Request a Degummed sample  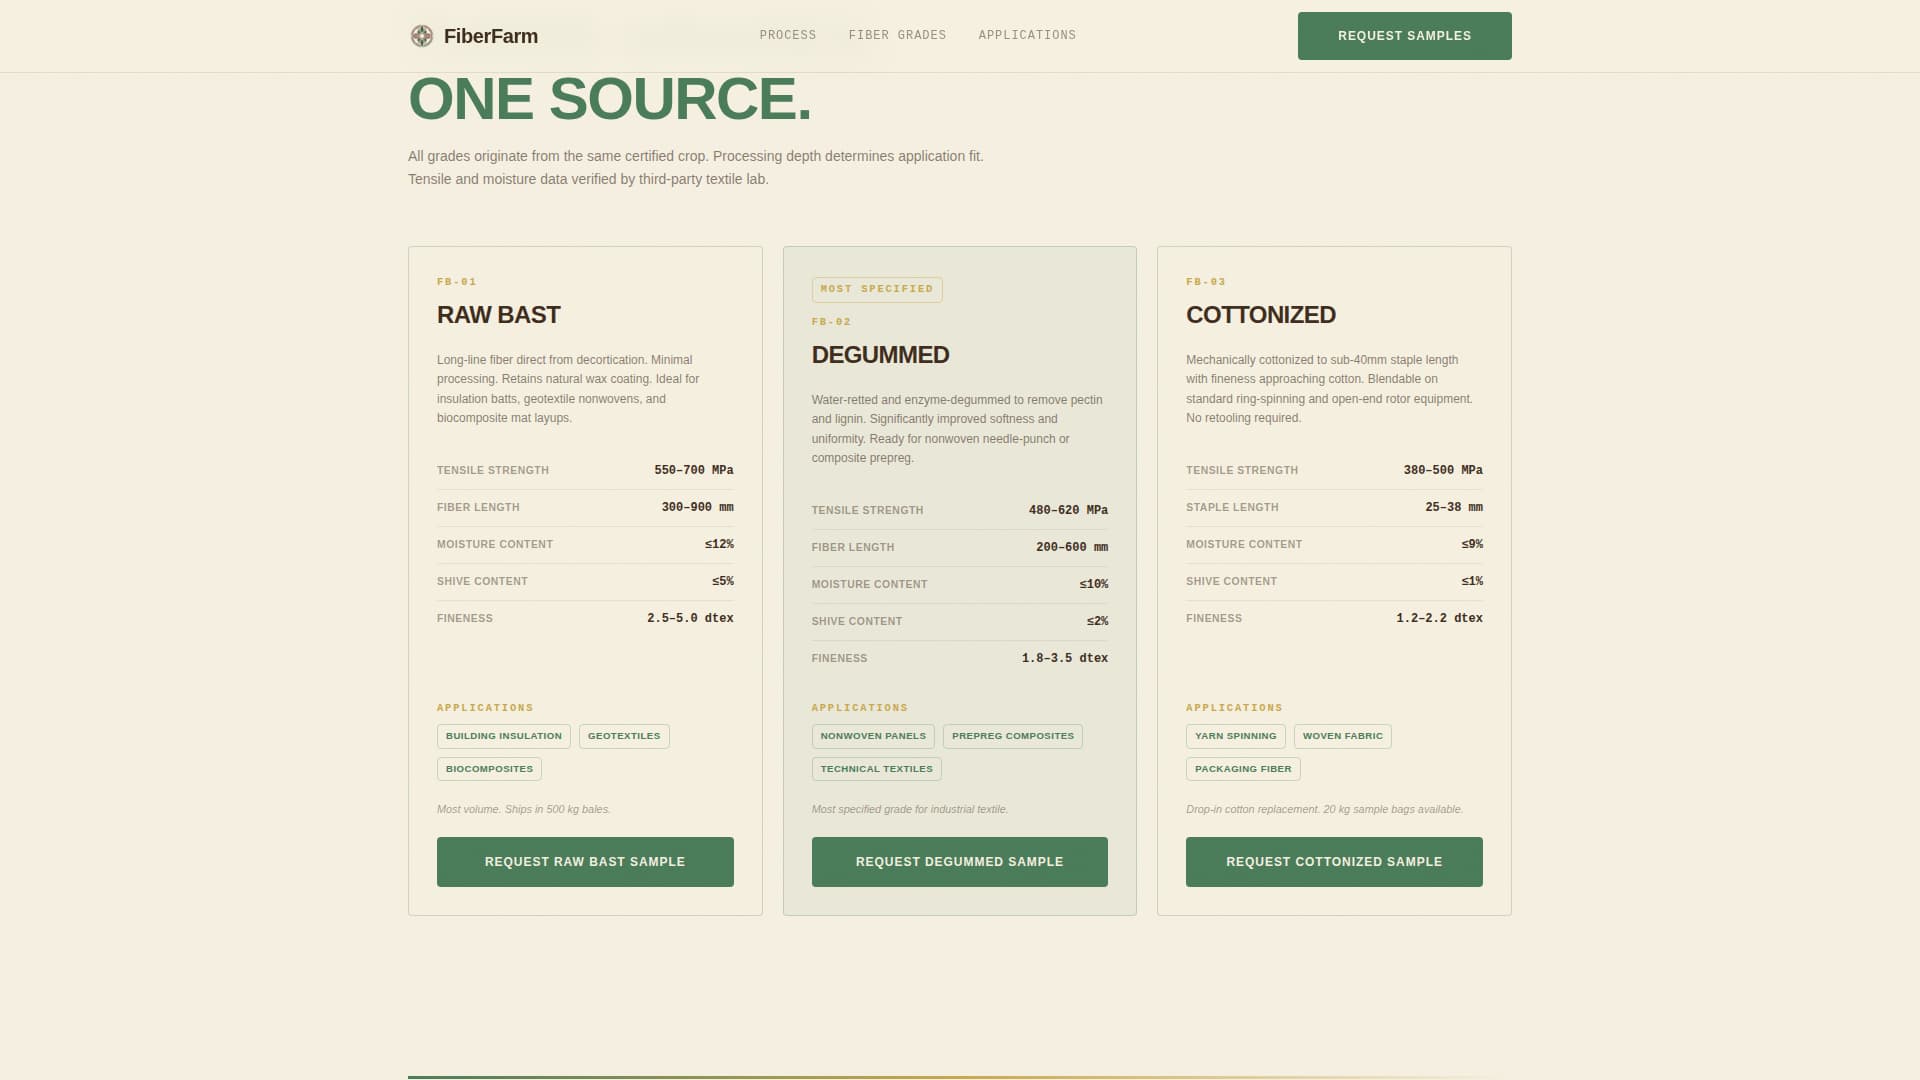click(x=959, y=861)
